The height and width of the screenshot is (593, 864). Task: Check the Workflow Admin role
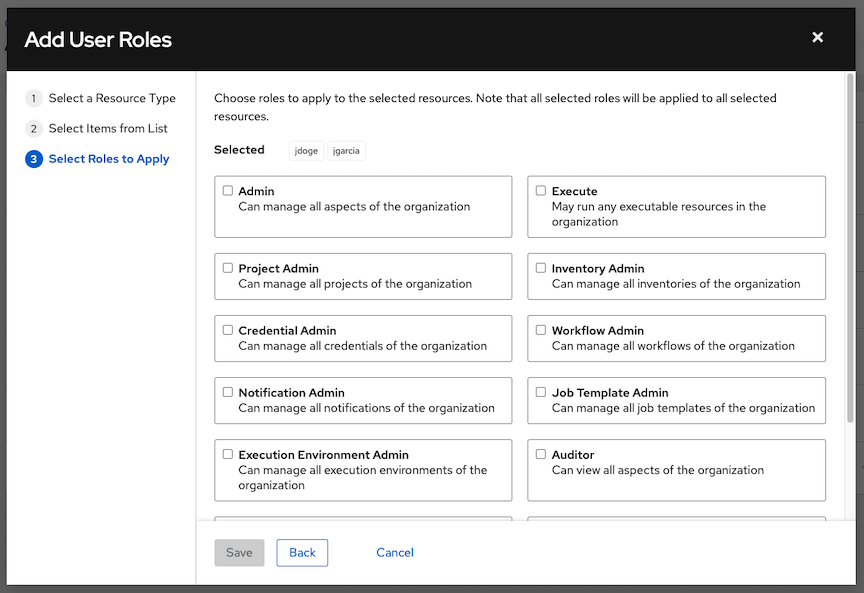(540, 329)
